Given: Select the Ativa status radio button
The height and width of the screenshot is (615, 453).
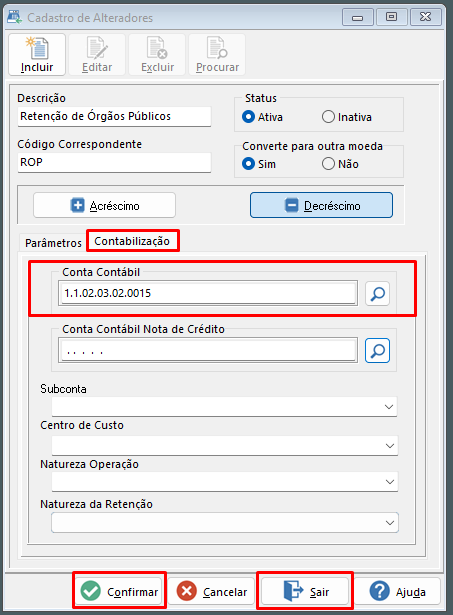Looking at the screenshot, I should 248,117.
